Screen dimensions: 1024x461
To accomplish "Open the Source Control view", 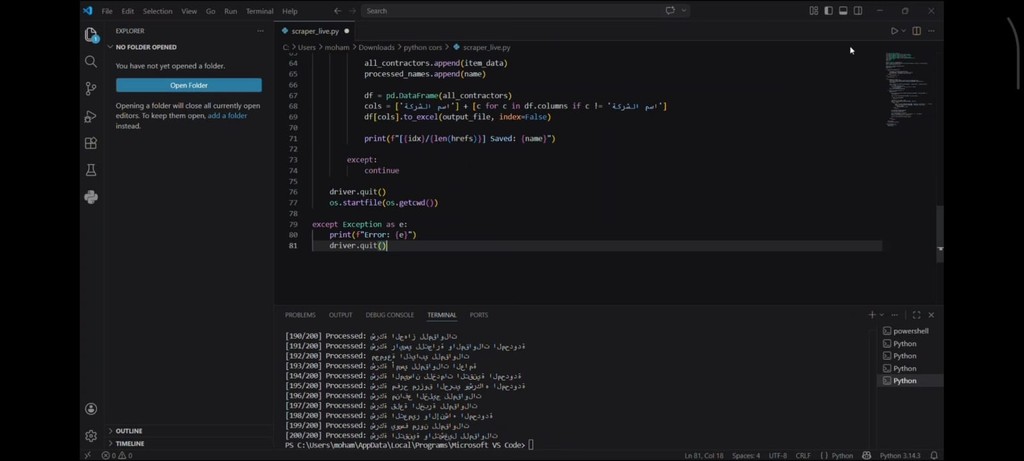I will 91,89.
